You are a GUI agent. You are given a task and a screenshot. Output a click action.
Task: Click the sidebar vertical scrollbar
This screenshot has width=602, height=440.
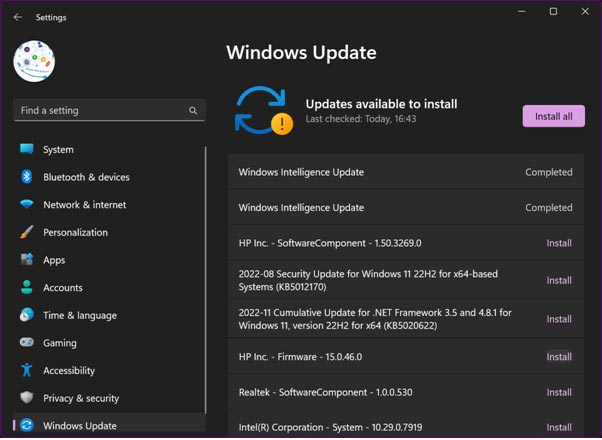(206, 280)
